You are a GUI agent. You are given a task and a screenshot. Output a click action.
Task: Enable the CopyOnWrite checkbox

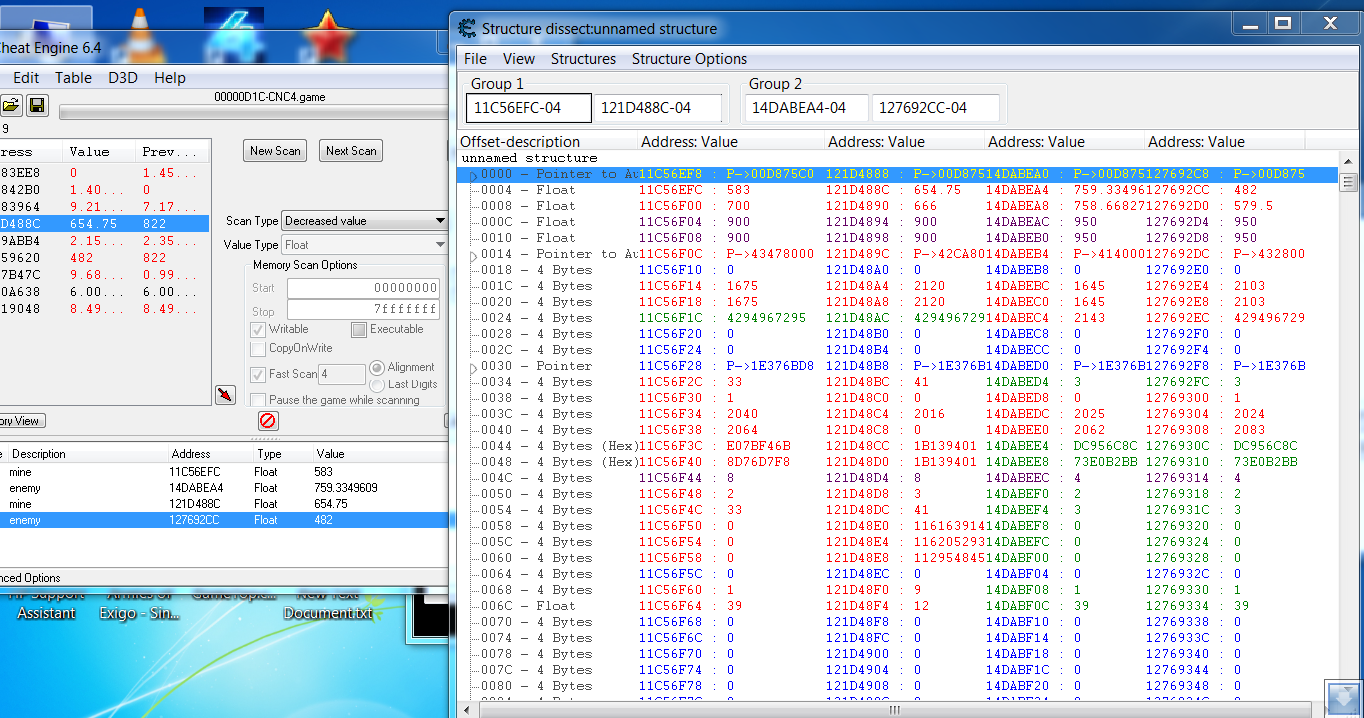(258, 349)
